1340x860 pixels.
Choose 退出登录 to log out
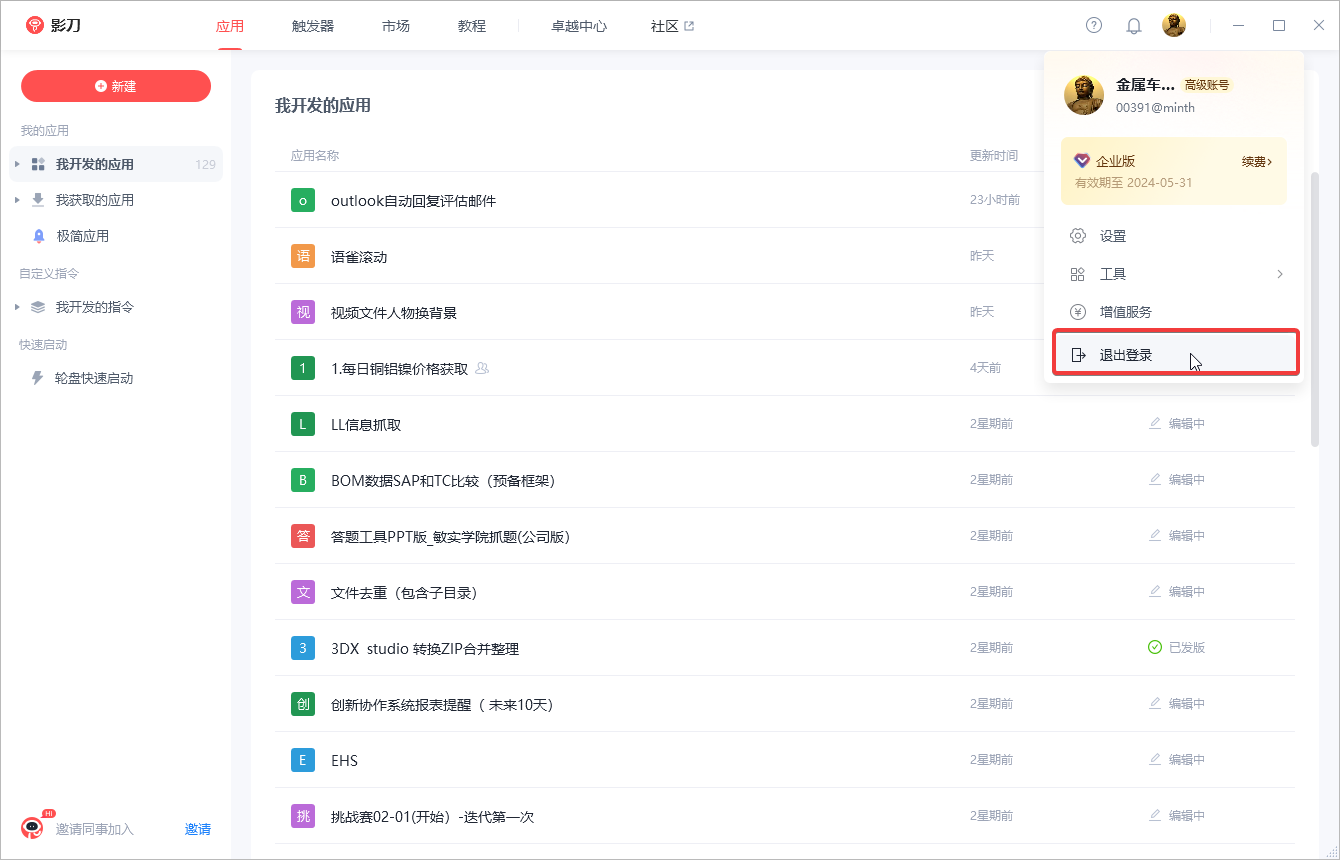pyautogui.click(x=1176, y=354)
